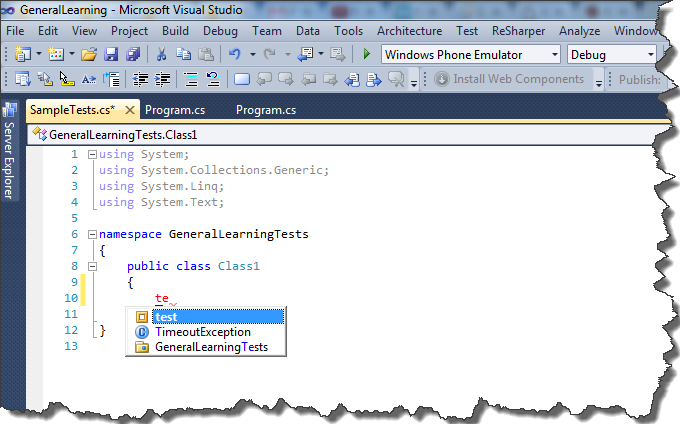Open the Analyze menu
The height and width of the screenshot is (424, 680).
coord(579,31)
